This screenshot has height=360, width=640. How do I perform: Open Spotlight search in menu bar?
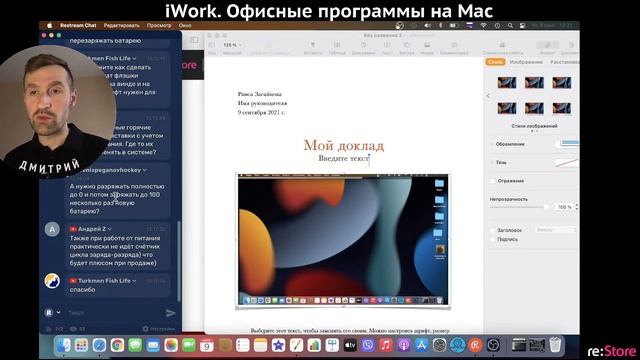(x=510, y=25)
